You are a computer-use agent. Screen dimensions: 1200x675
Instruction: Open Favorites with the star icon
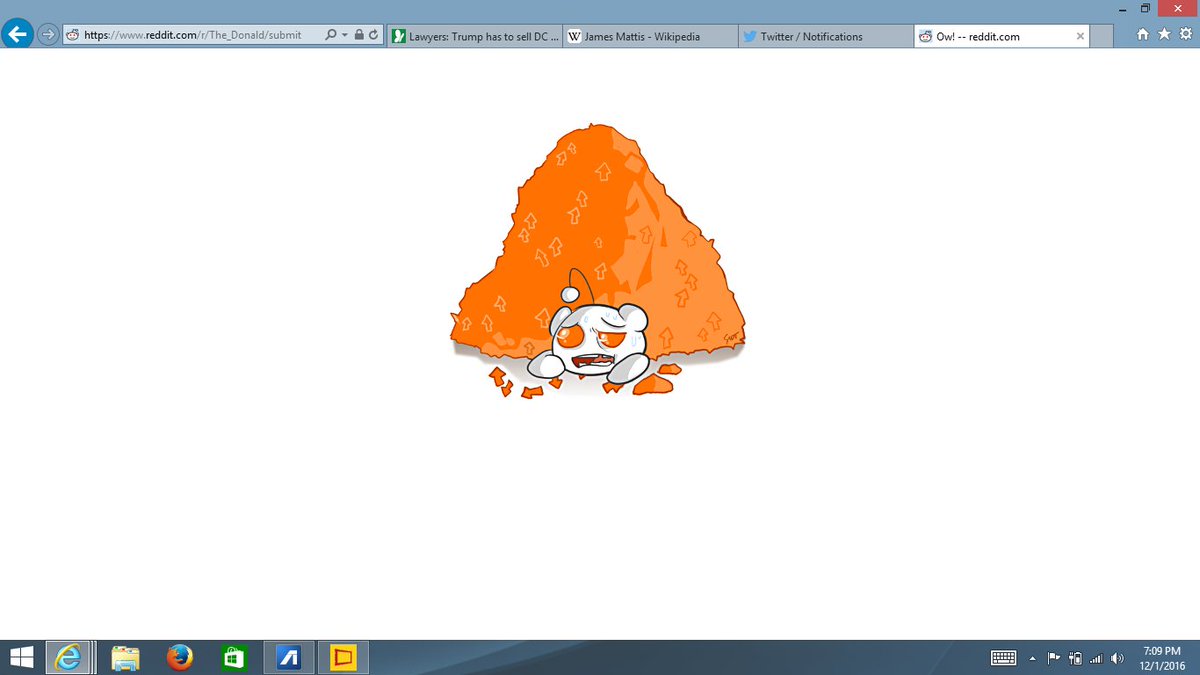click(1164, 35)
